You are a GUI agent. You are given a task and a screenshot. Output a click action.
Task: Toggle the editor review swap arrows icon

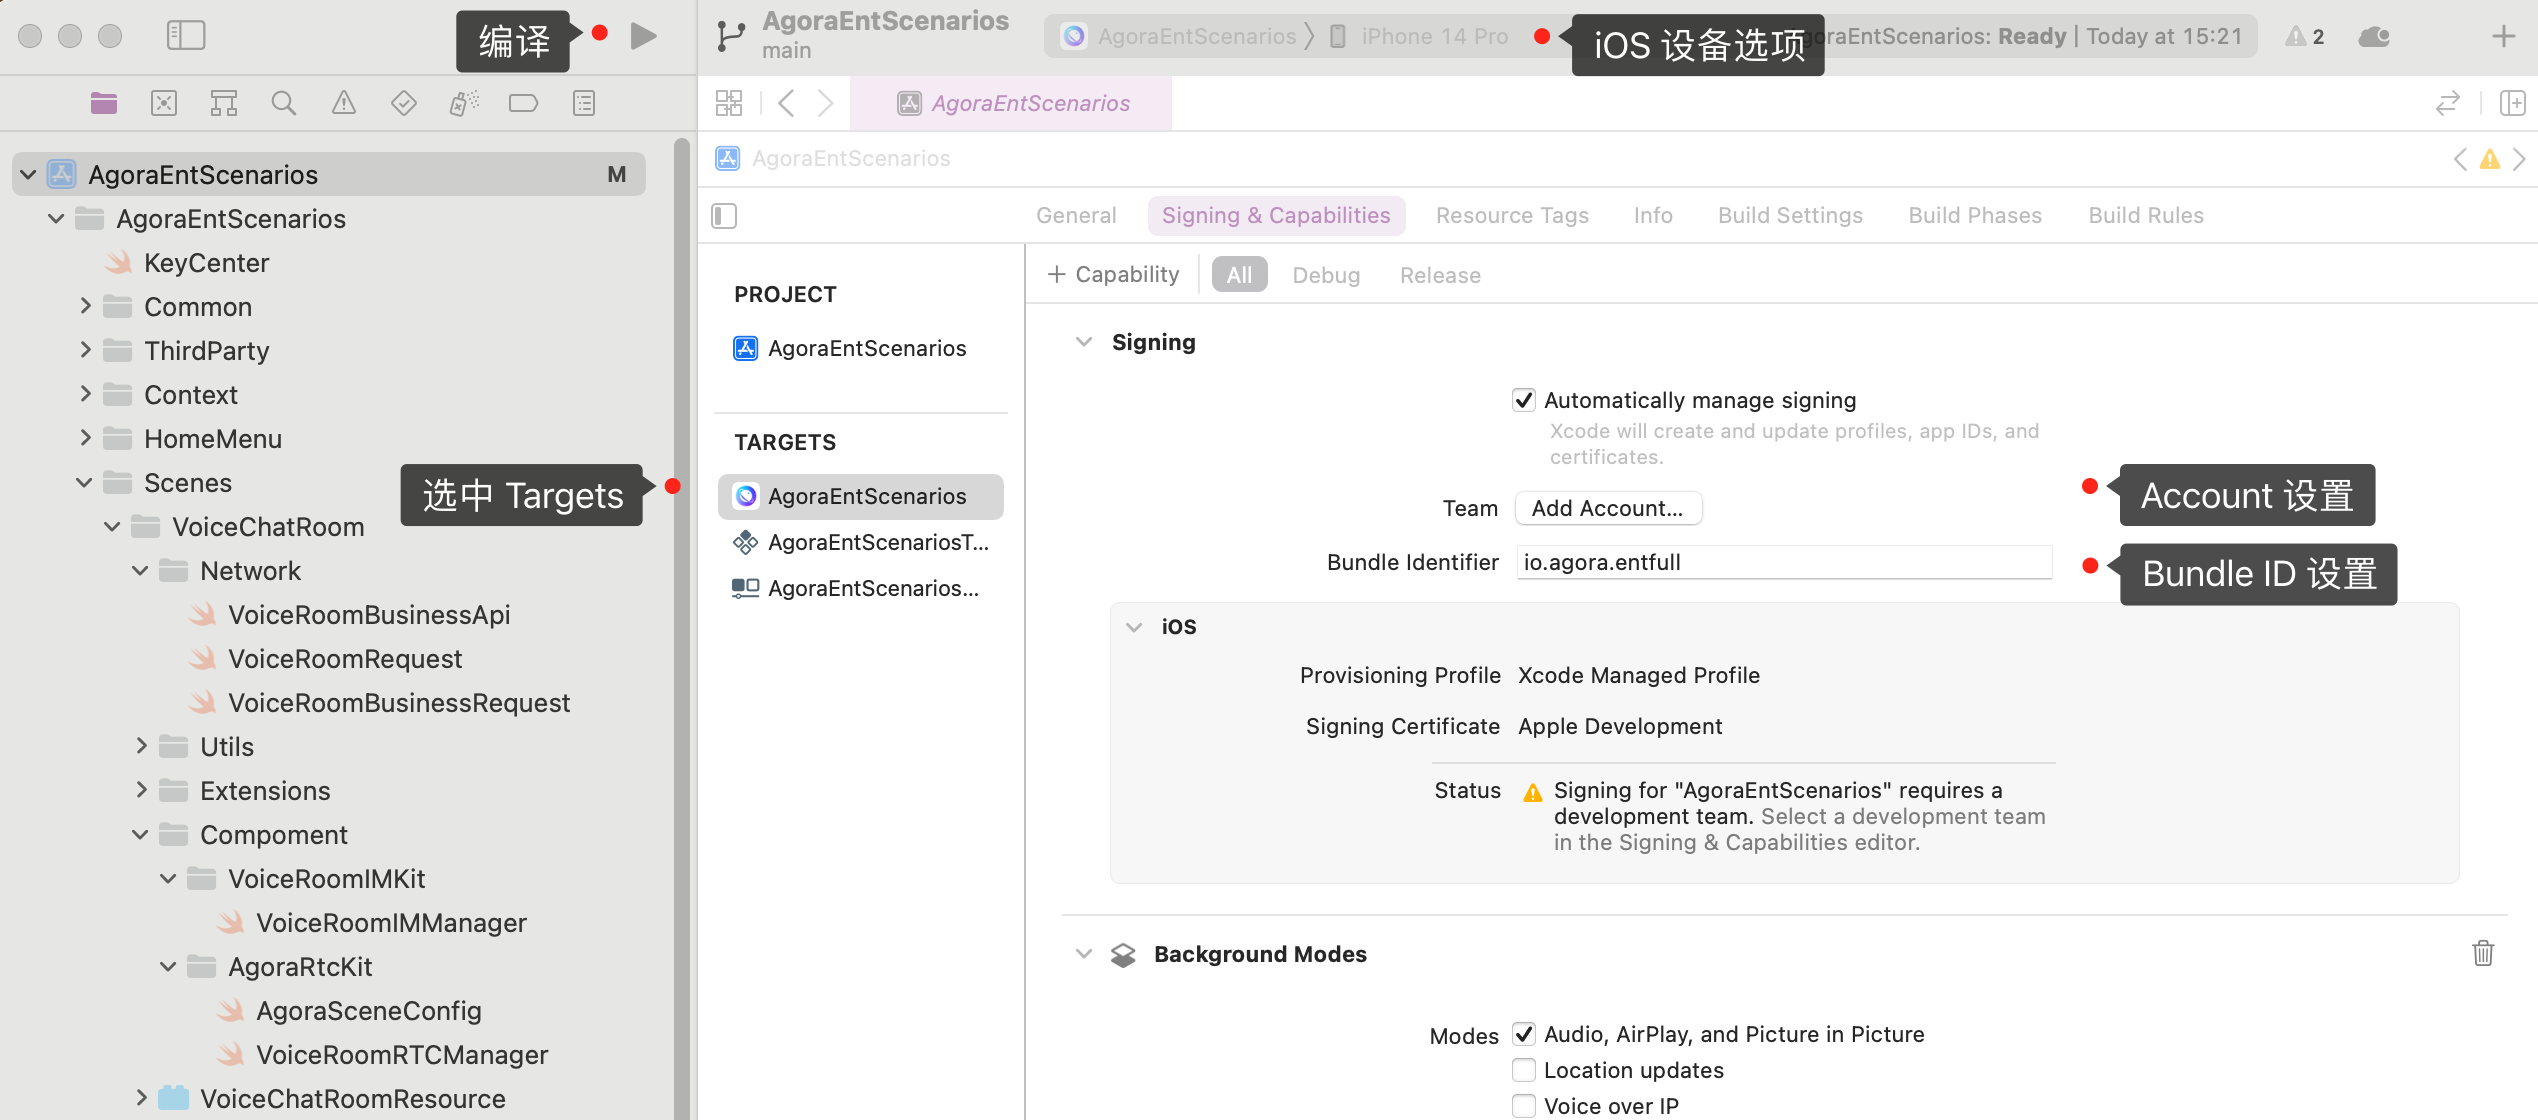point(2448,103)
